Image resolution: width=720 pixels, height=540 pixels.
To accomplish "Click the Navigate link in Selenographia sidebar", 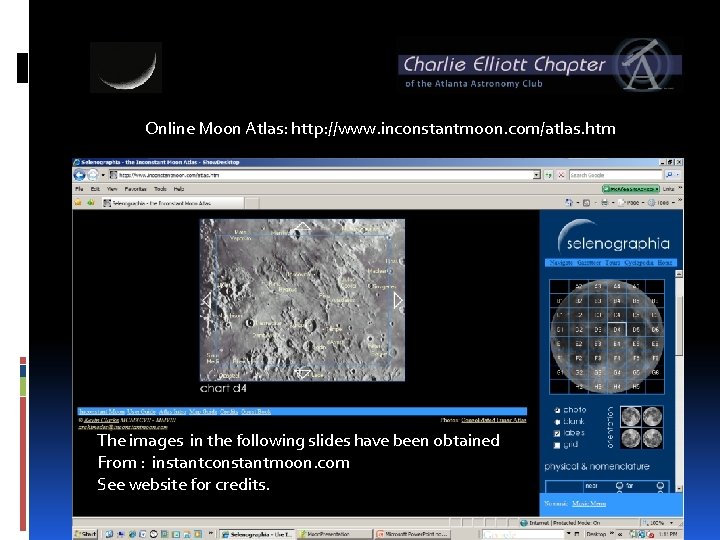I will pyautogui.click(x=561, y=263).
